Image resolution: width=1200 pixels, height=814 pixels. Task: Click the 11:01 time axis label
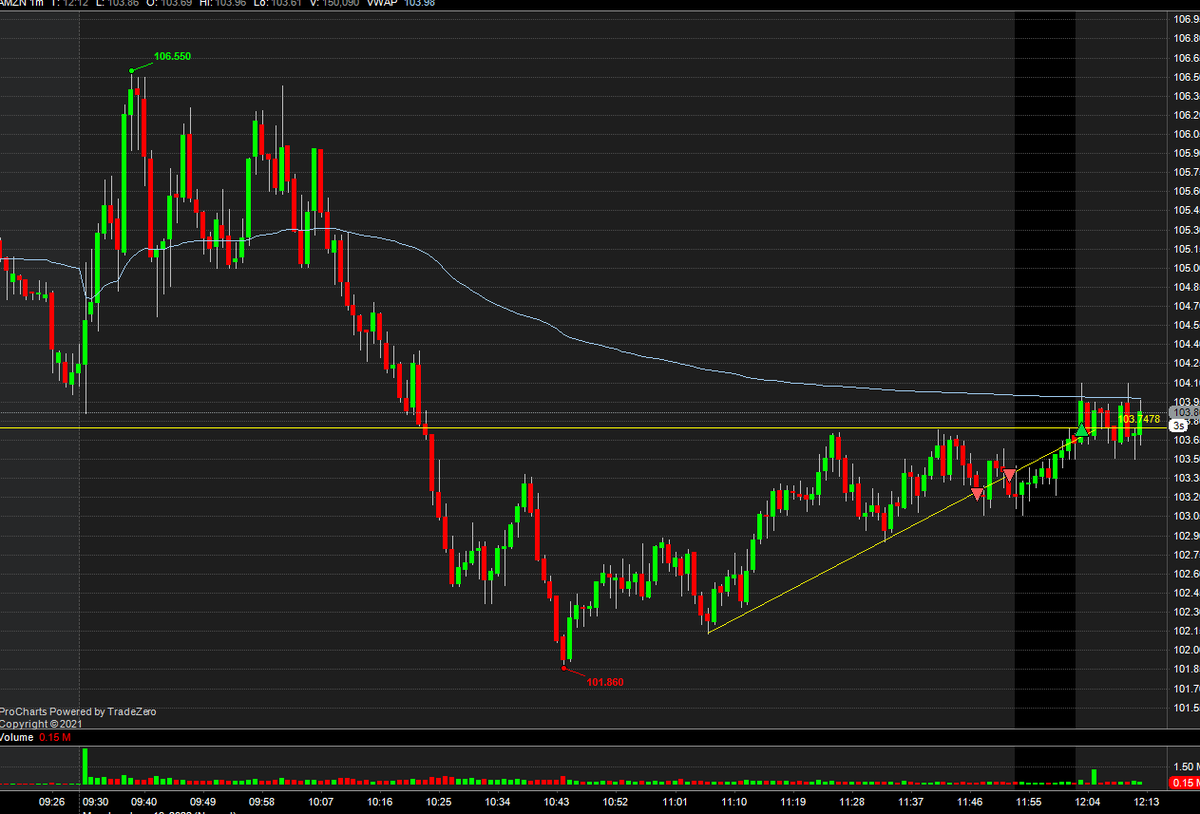(674, 802)
